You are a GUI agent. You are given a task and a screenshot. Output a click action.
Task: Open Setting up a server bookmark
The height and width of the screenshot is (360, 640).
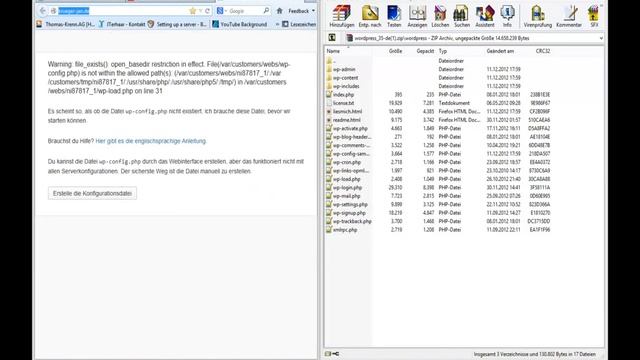177,24
